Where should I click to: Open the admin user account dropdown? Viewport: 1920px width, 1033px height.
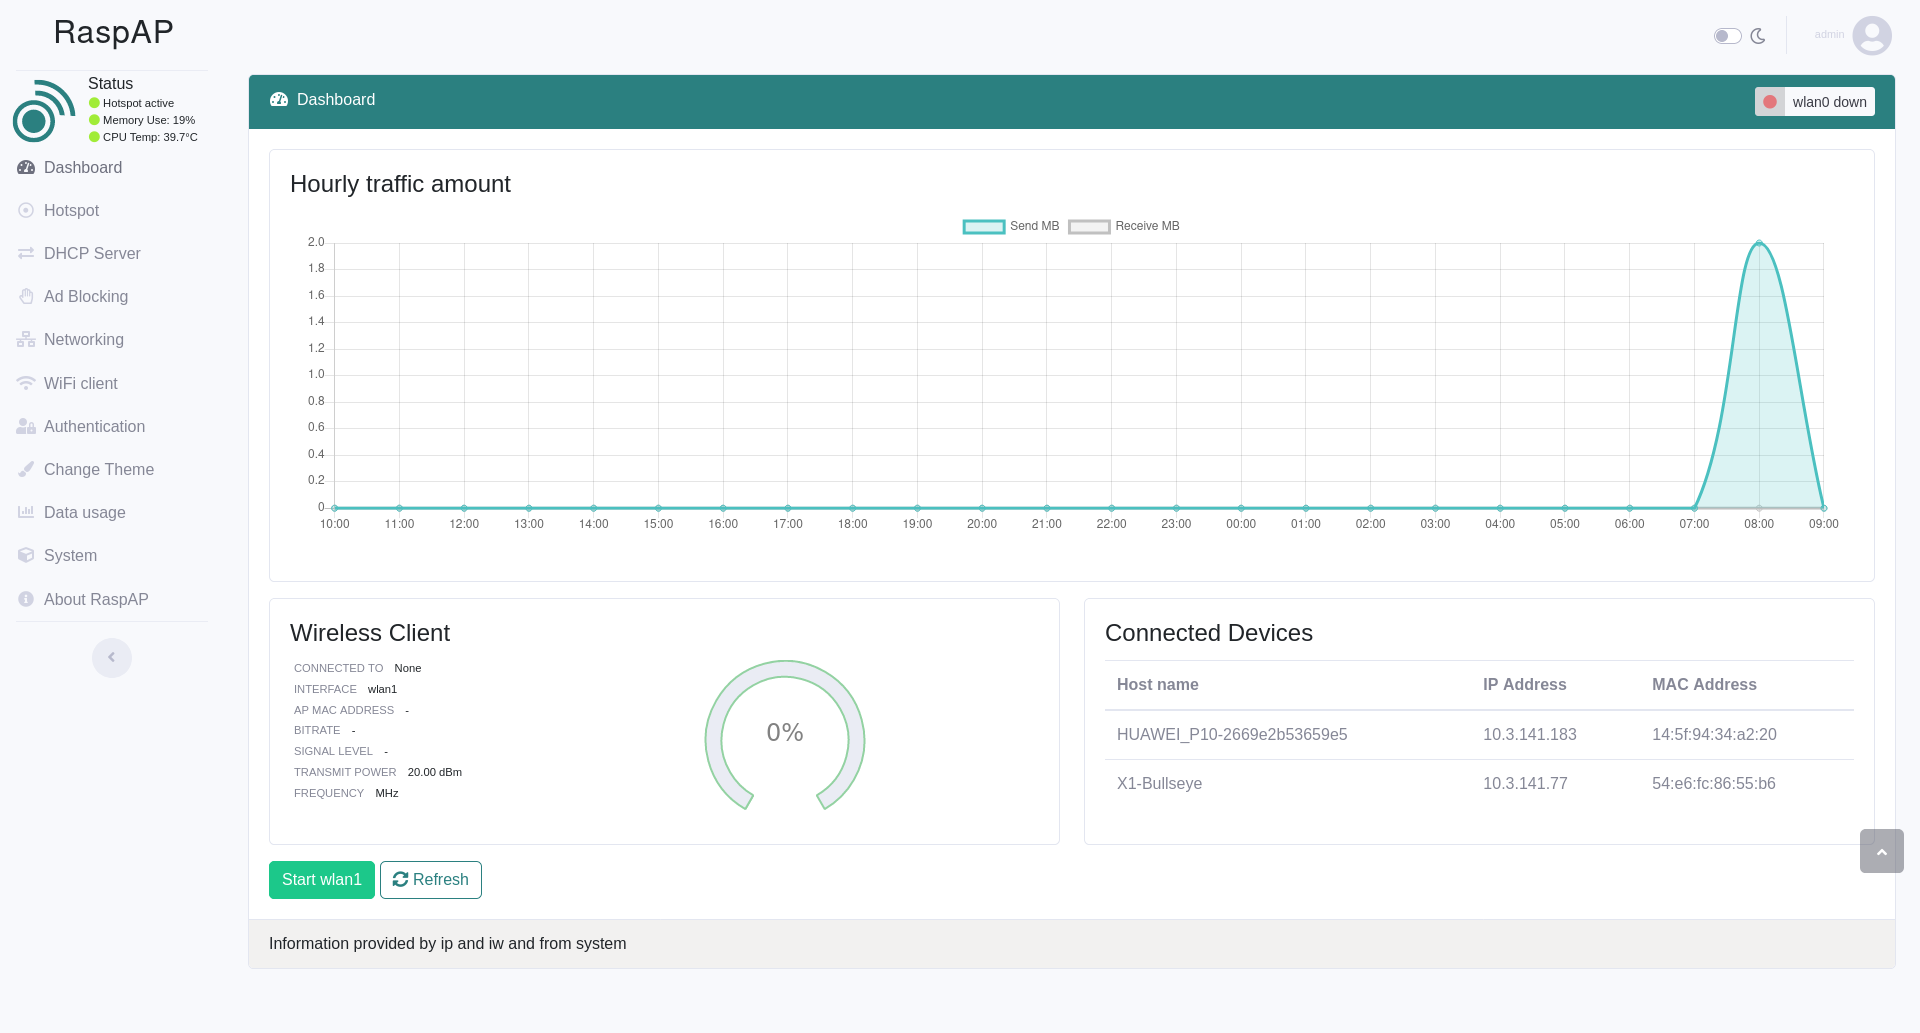1851,35
